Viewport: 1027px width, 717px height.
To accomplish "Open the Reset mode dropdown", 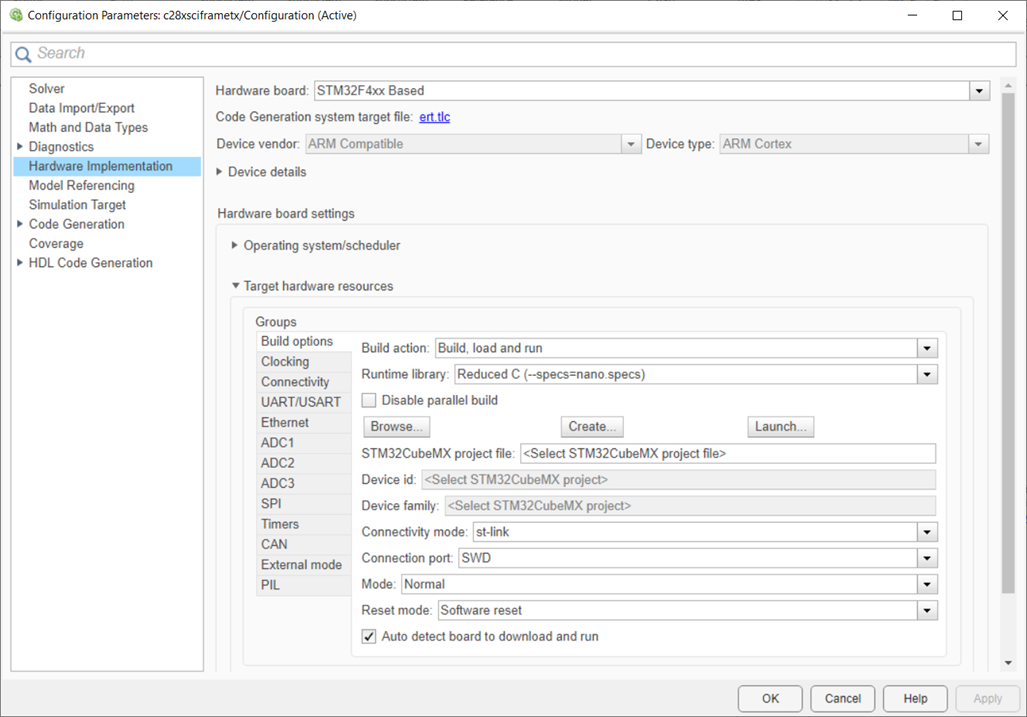I will (x=927, y=610).
